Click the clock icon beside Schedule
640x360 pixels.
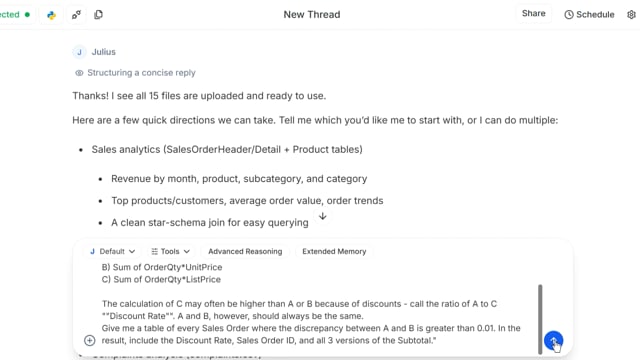pyautogui.click(x=569, y=15)
